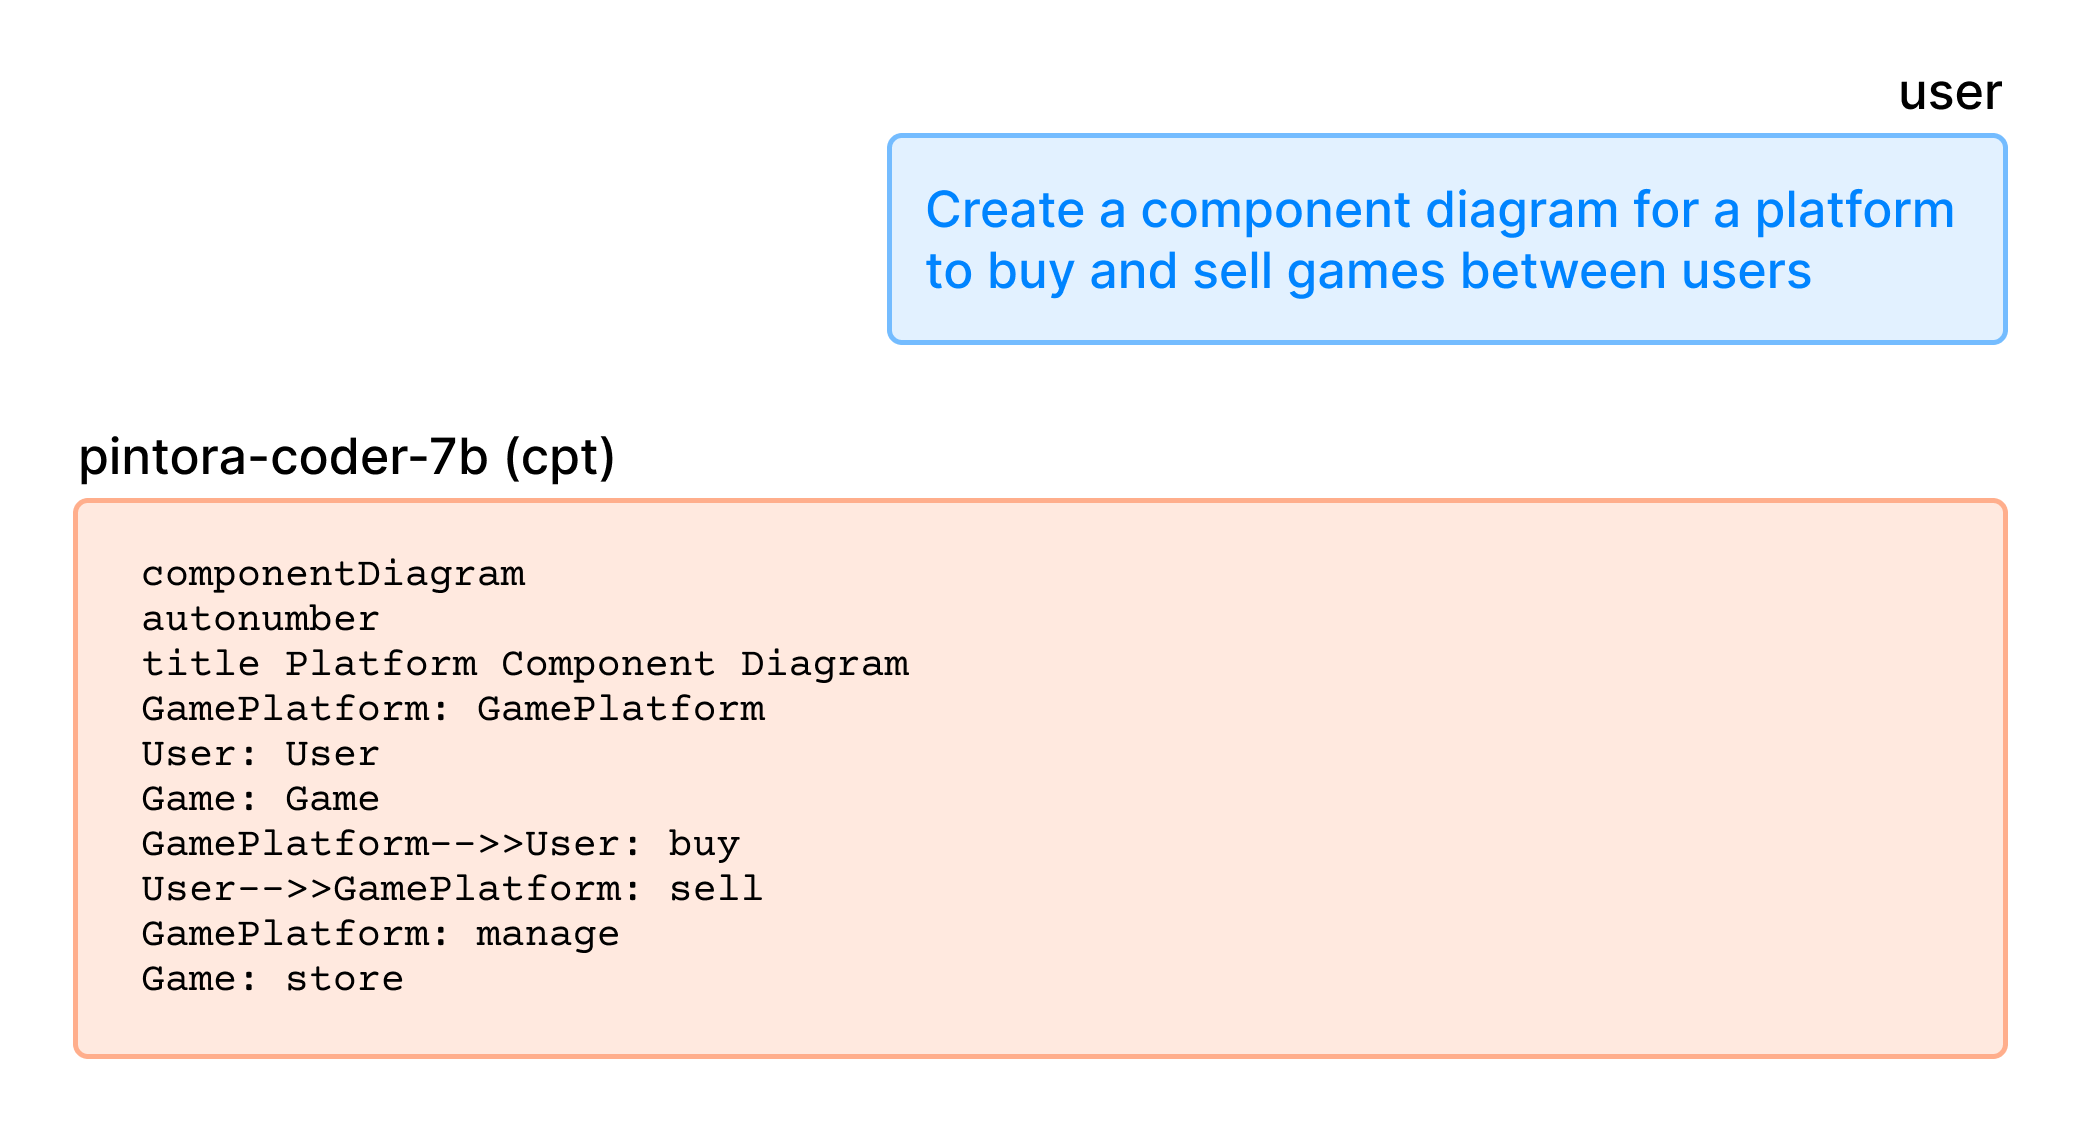Viewport: 2083px width, 1136px height.
Task: Click the word 'buy' in the code
Action: (704, 844)
